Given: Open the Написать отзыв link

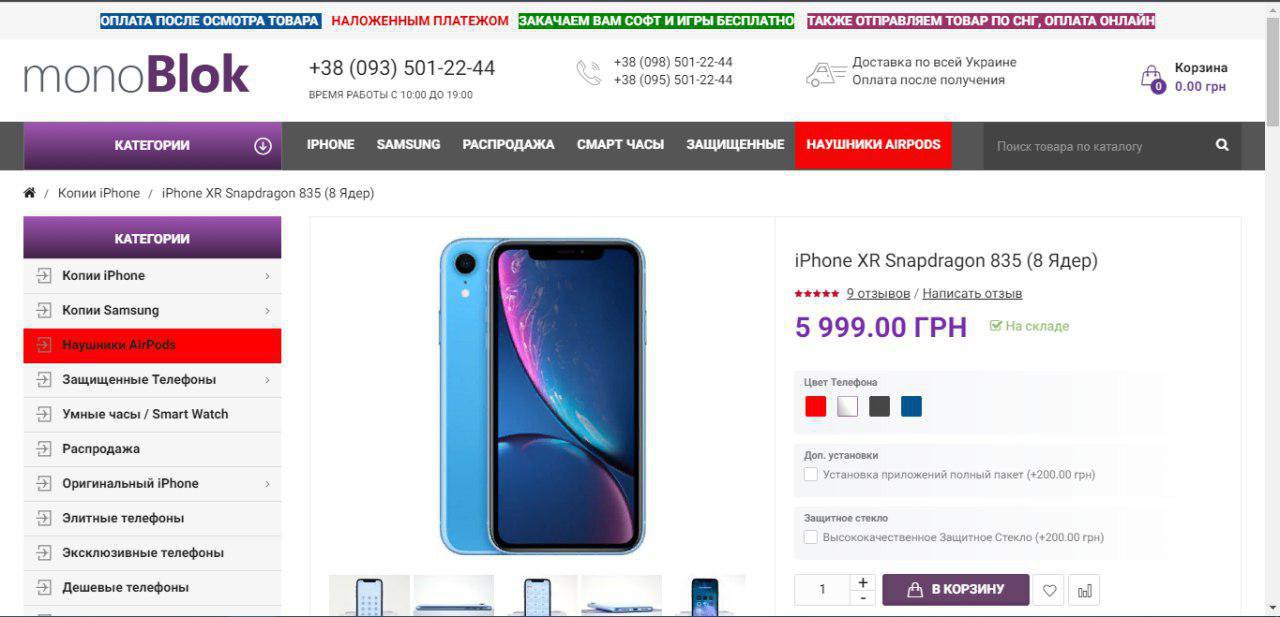Looking at the screenshot, I should (x=972, y=293).
